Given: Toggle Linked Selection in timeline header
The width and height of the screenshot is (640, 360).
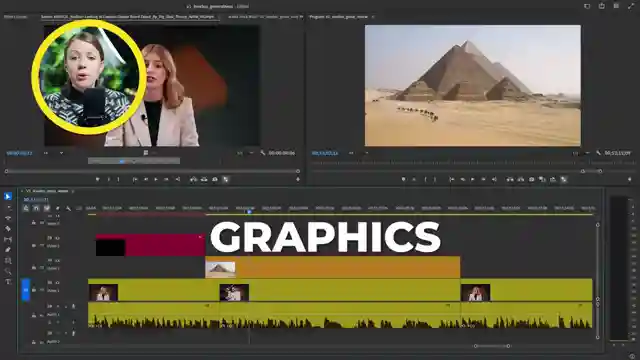Looking at the screenshot, I should point(47,208).
